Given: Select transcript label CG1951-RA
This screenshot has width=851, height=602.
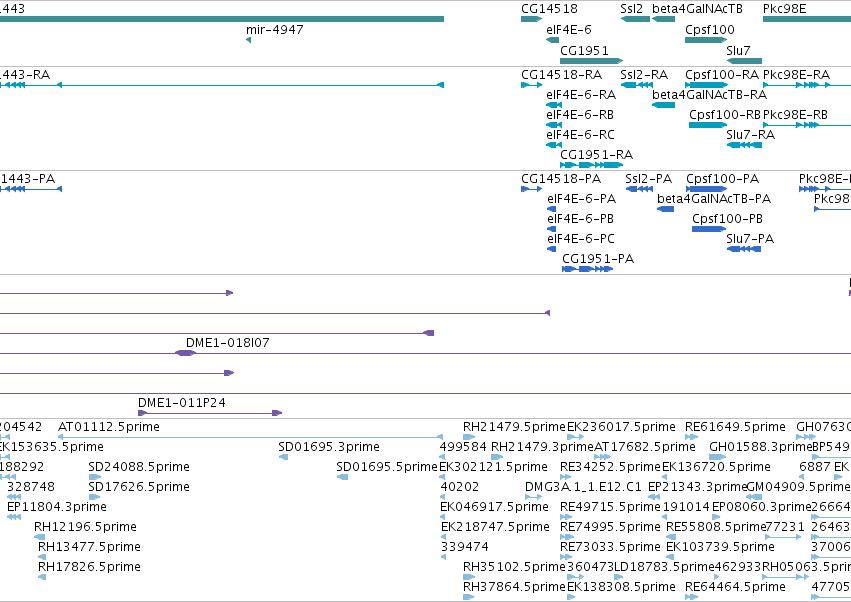Looking at the screenshot, I should pos(596,155).
